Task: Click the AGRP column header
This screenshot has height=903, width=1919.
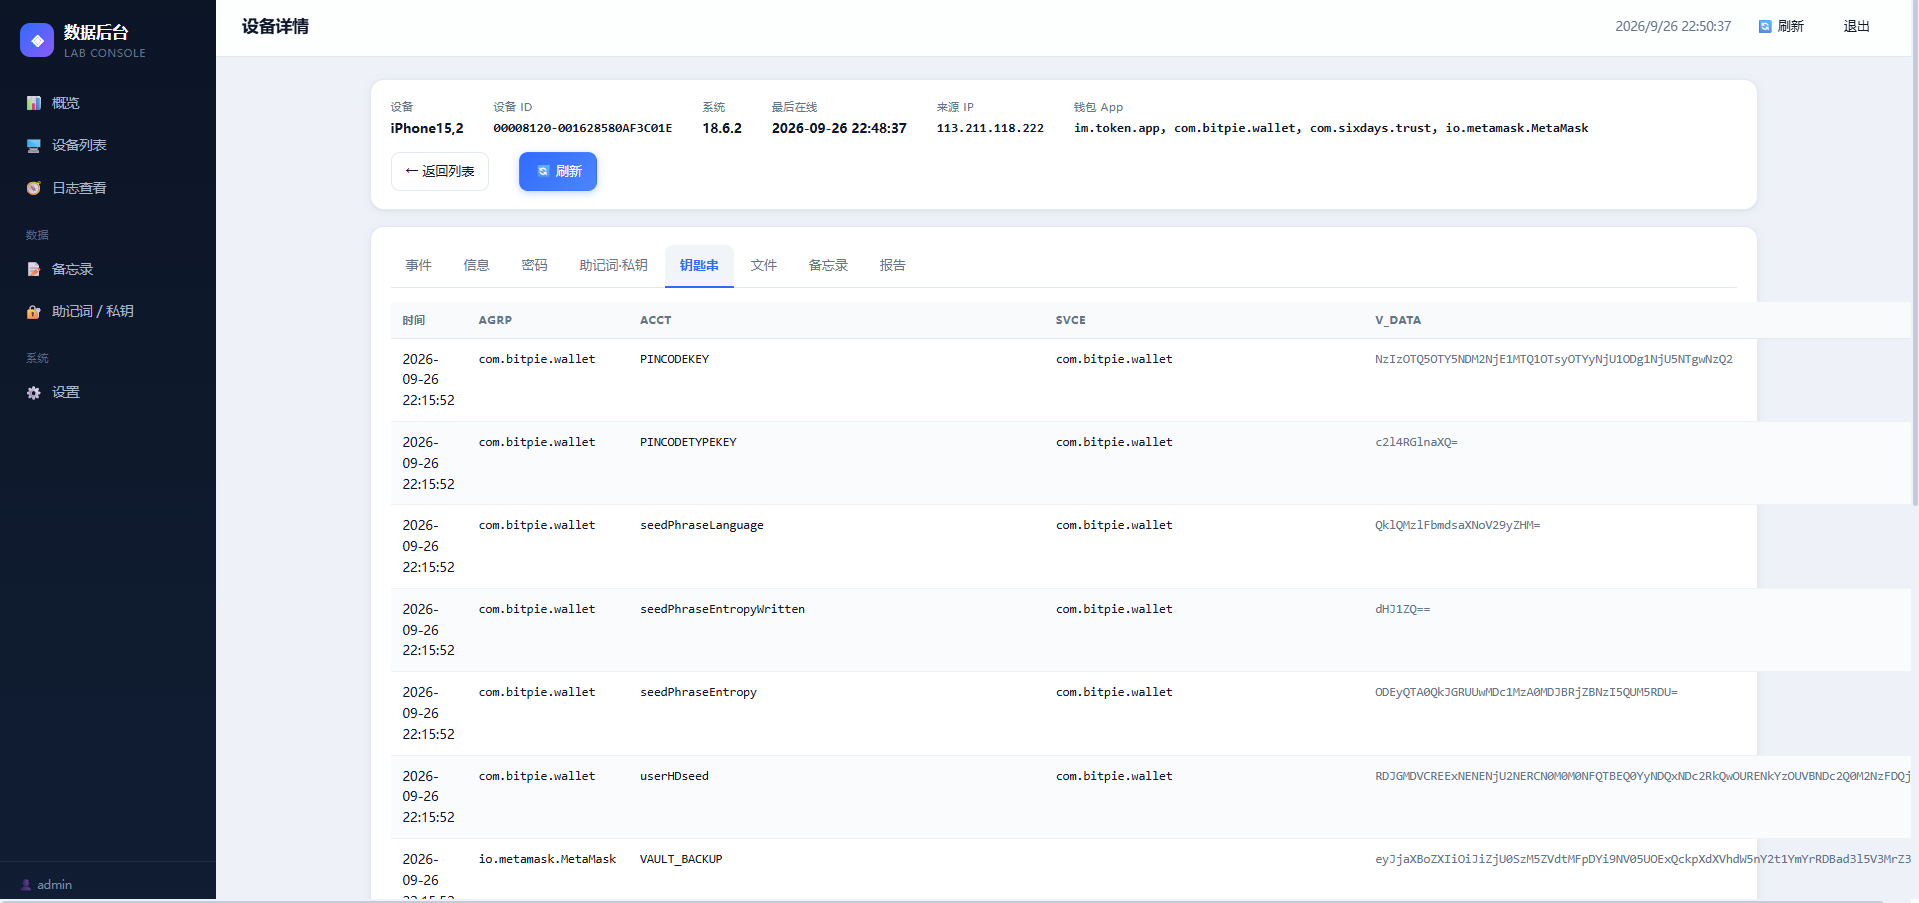Action: point(495,320)
